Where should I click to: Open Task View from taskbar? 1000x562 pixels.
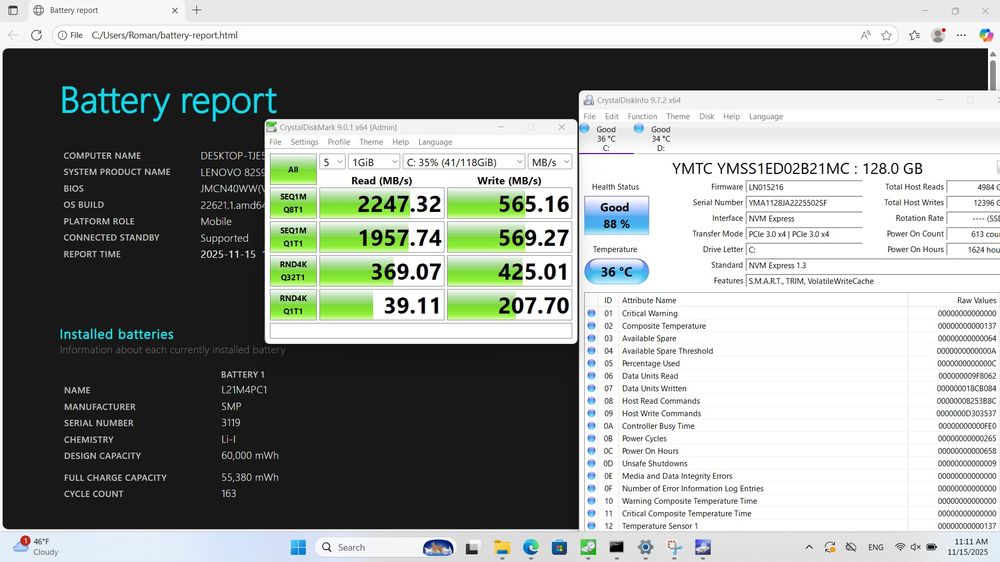click(x=472, y=547)
